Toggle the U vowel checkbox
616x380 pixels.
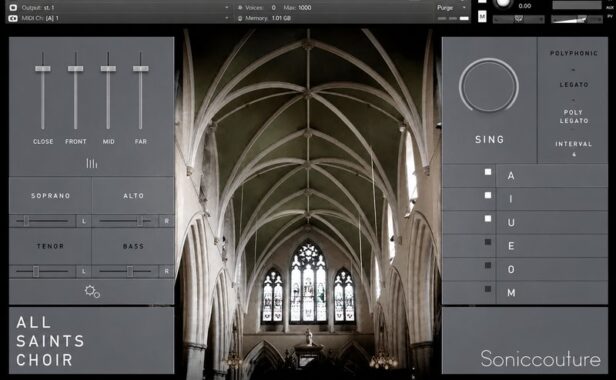[x=488, y=218]
